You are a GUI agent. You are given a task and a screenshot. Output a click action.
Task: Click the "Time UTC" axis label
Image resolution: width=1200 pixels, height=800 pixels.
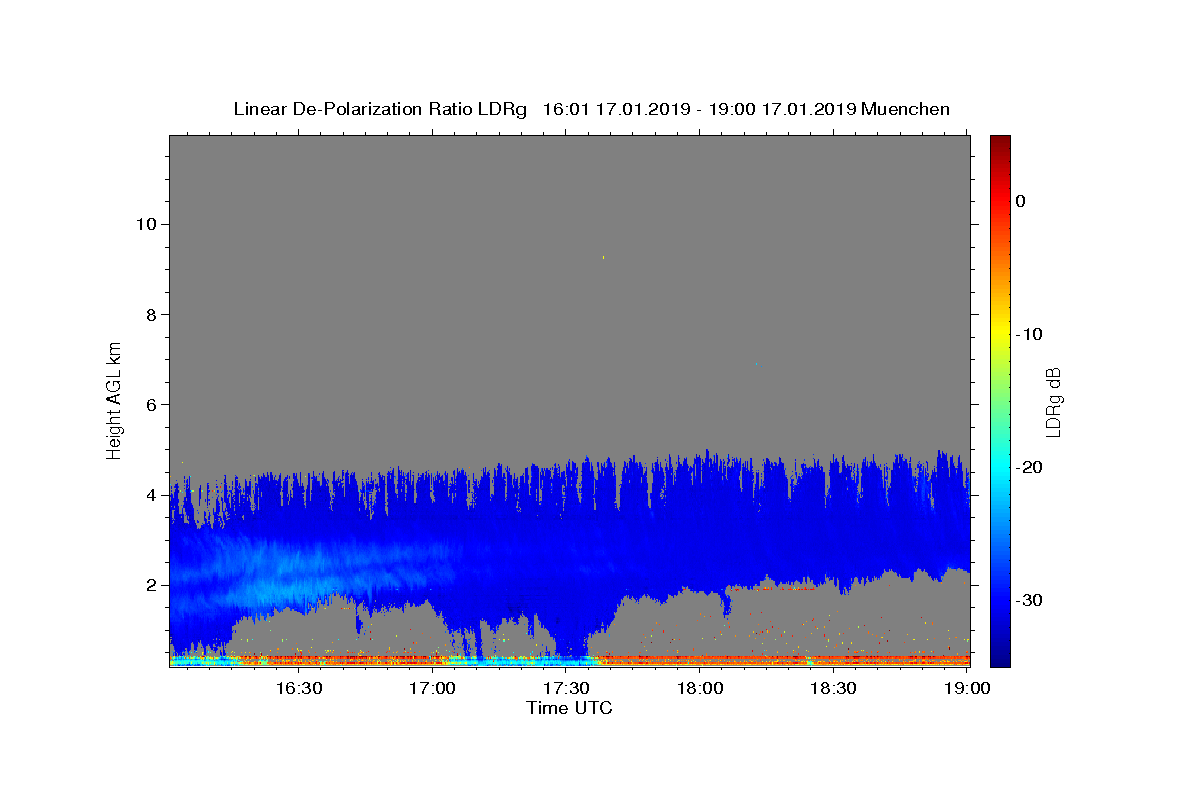569,708
